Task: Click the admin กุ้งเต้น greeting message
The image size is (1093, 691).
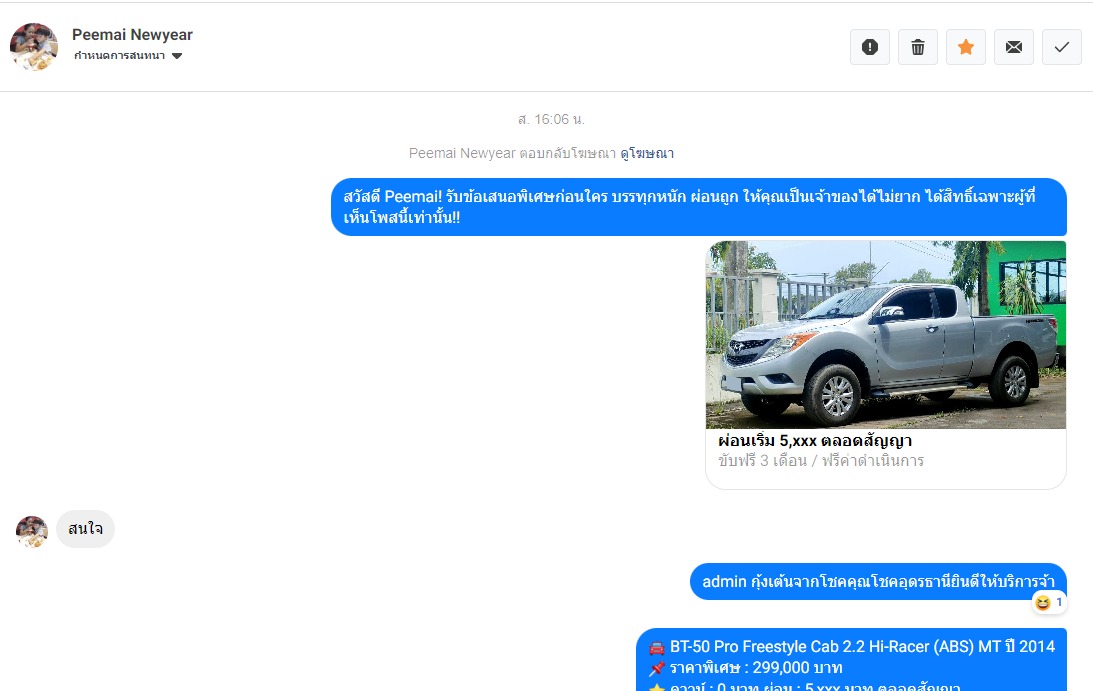Action: tap(878, 582)
